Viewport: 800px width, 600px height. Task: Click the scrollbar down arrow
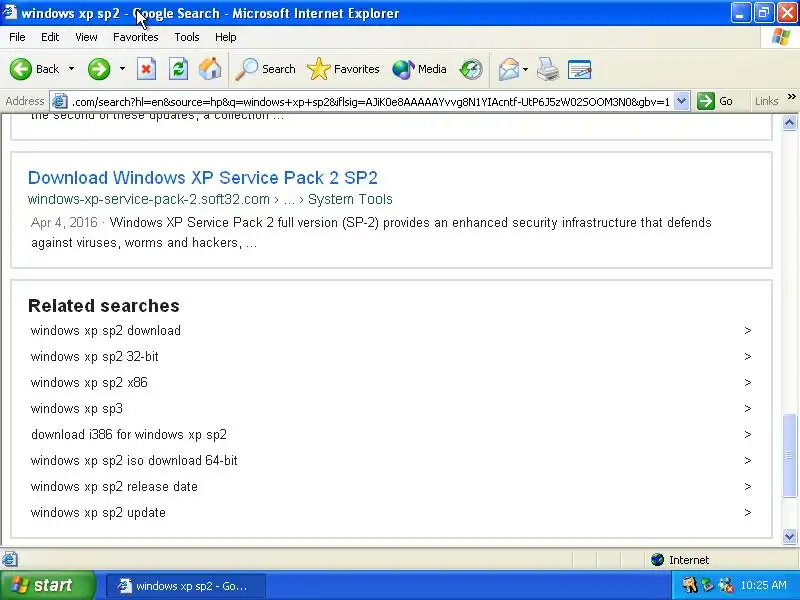tap(789, 536)
